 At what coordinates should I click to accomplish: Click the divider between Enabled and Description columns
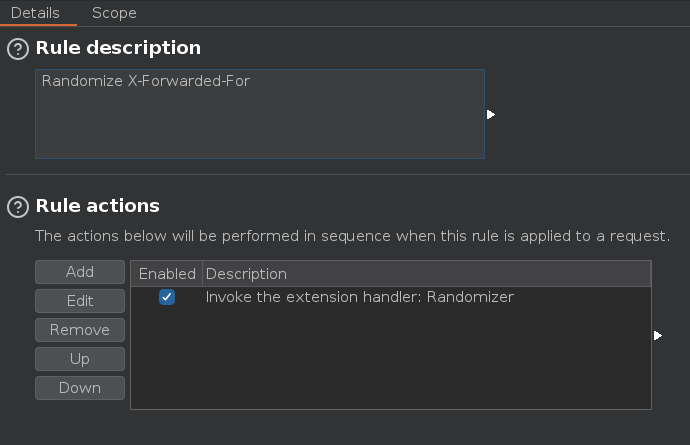point(202,273)
